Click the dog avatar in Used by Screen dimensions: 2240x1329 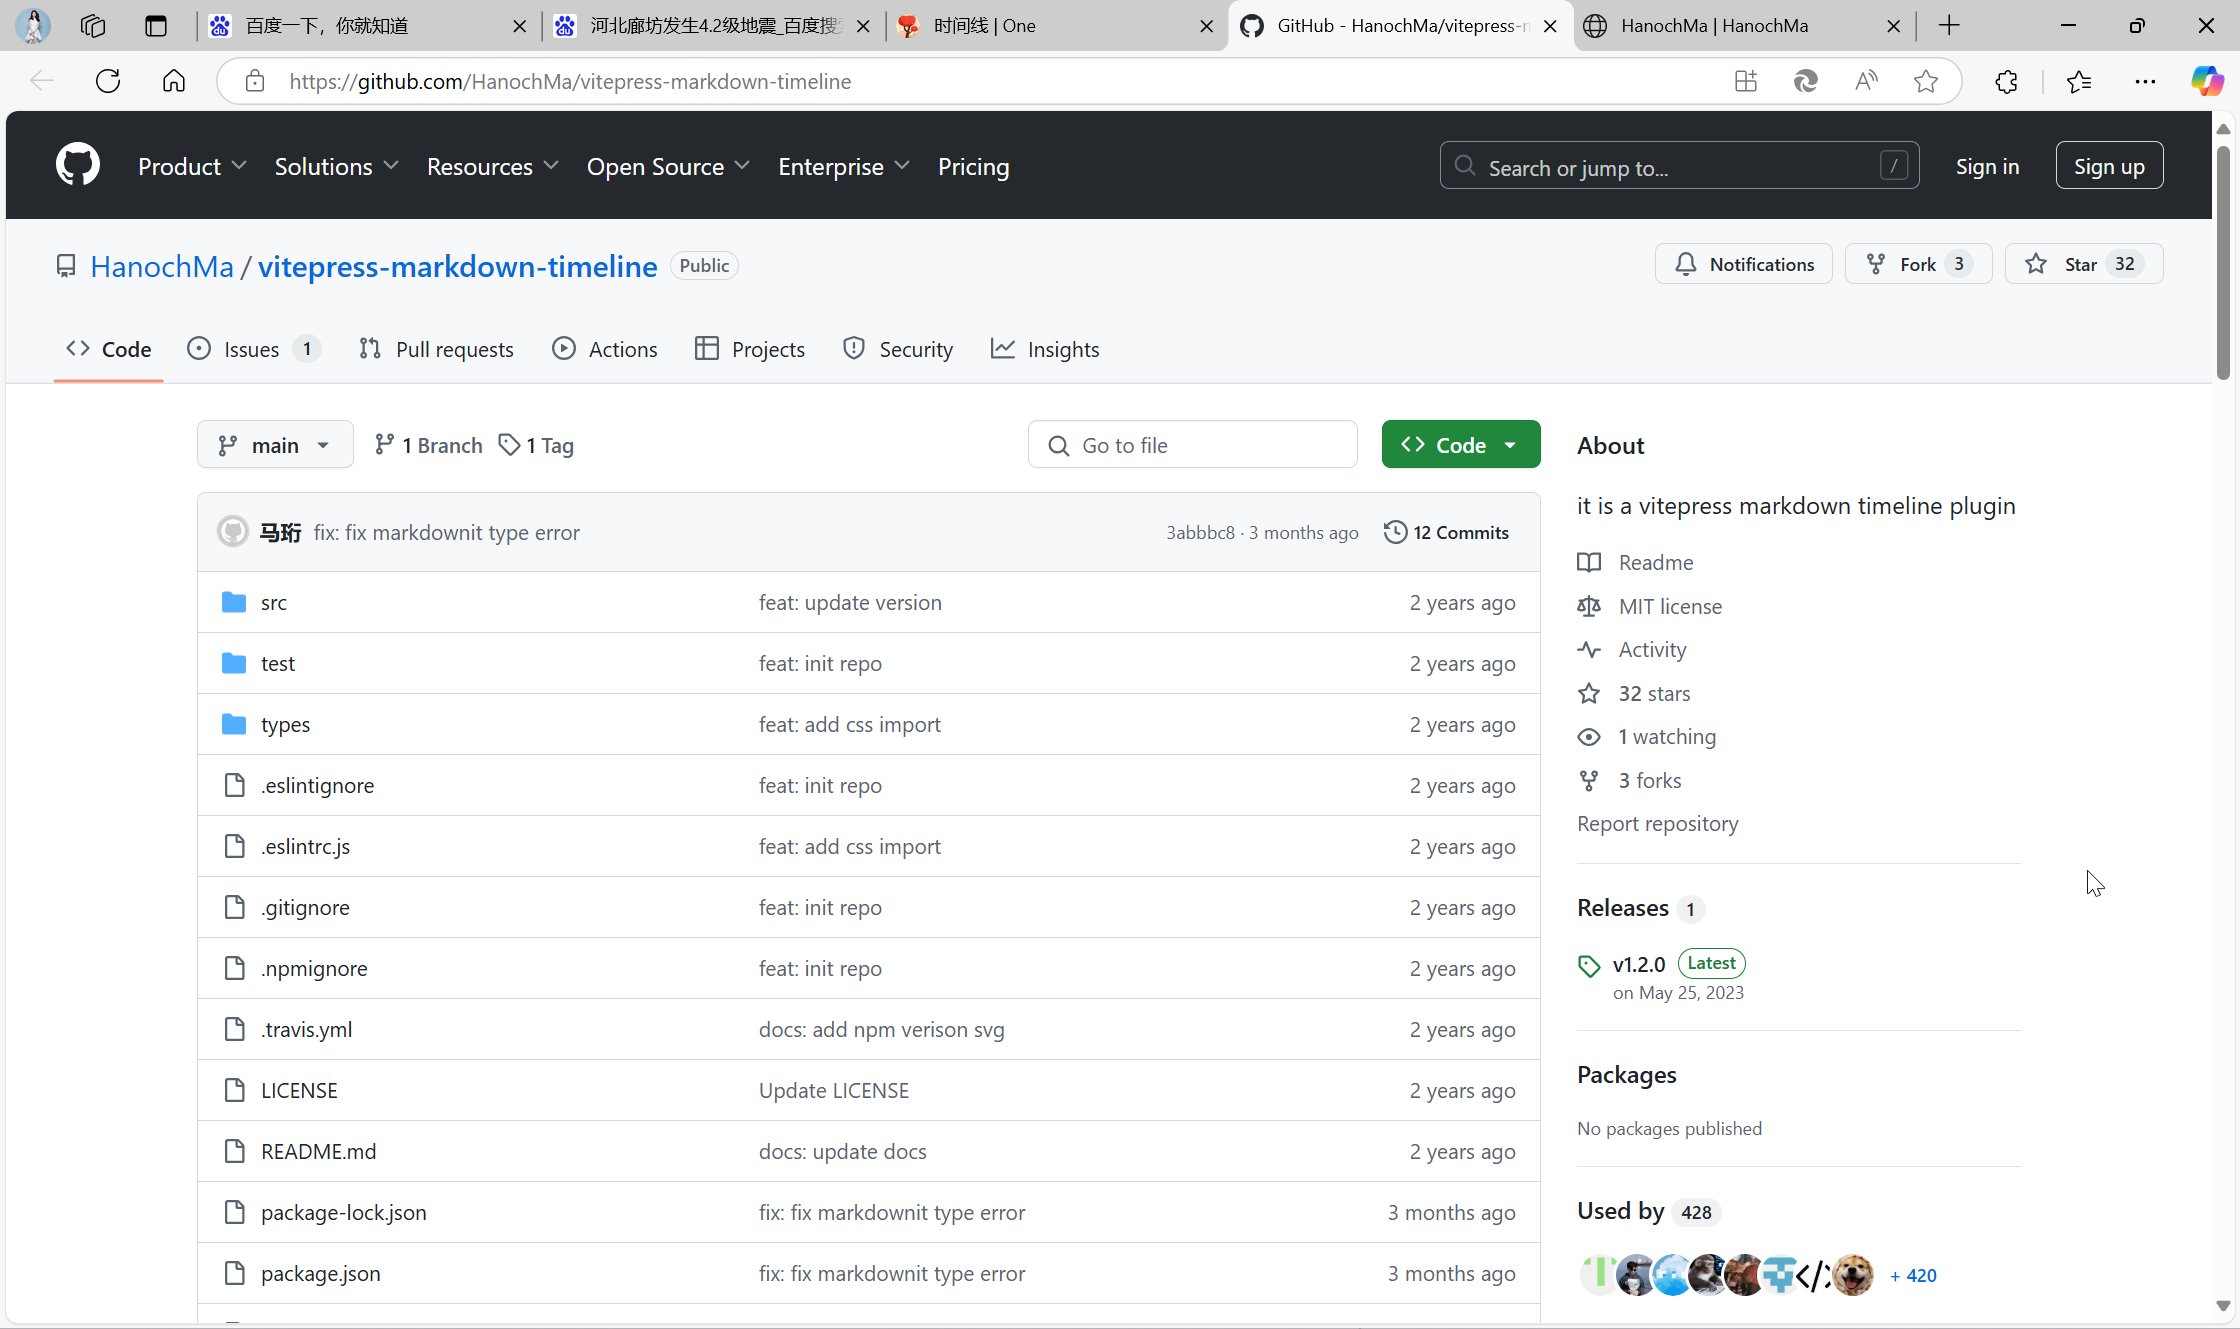(1853, 1275)
